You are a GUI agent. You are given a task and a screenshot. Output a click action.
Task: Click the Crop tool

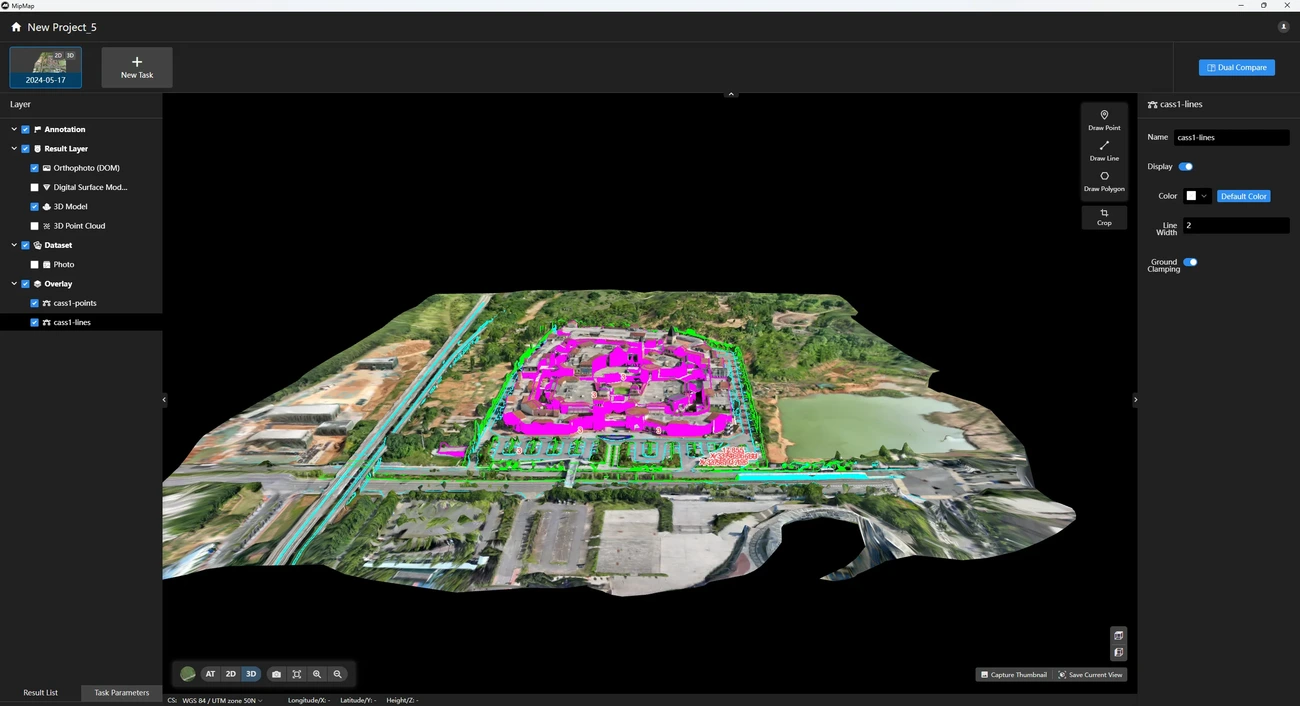click(x=1104, y=217)
